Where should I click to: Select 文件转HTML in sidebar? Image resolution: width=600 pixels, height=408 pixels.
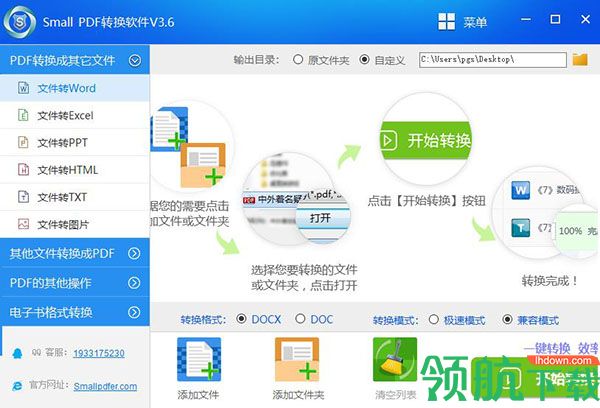pos(75,170)
